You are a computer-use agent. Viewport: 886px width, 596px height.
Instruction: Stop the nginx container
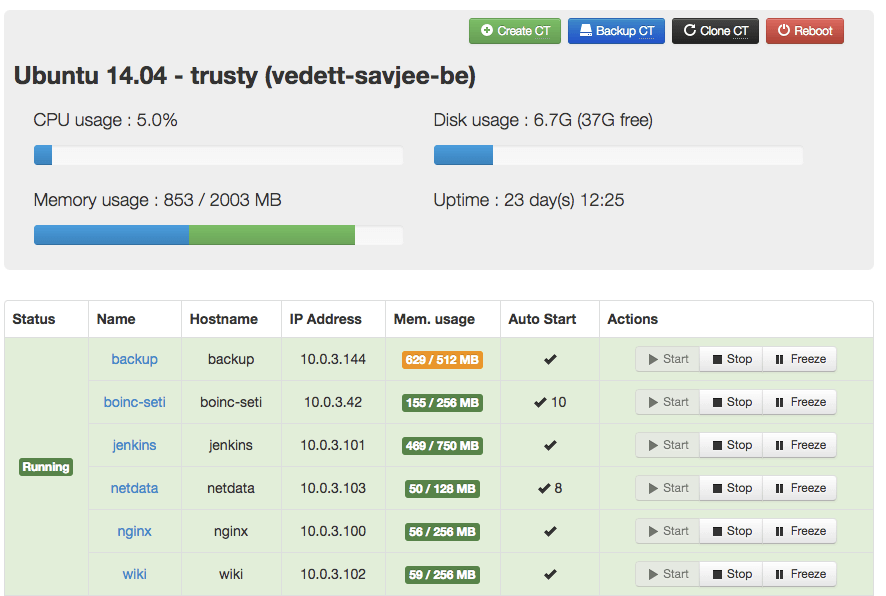[731, 531]
